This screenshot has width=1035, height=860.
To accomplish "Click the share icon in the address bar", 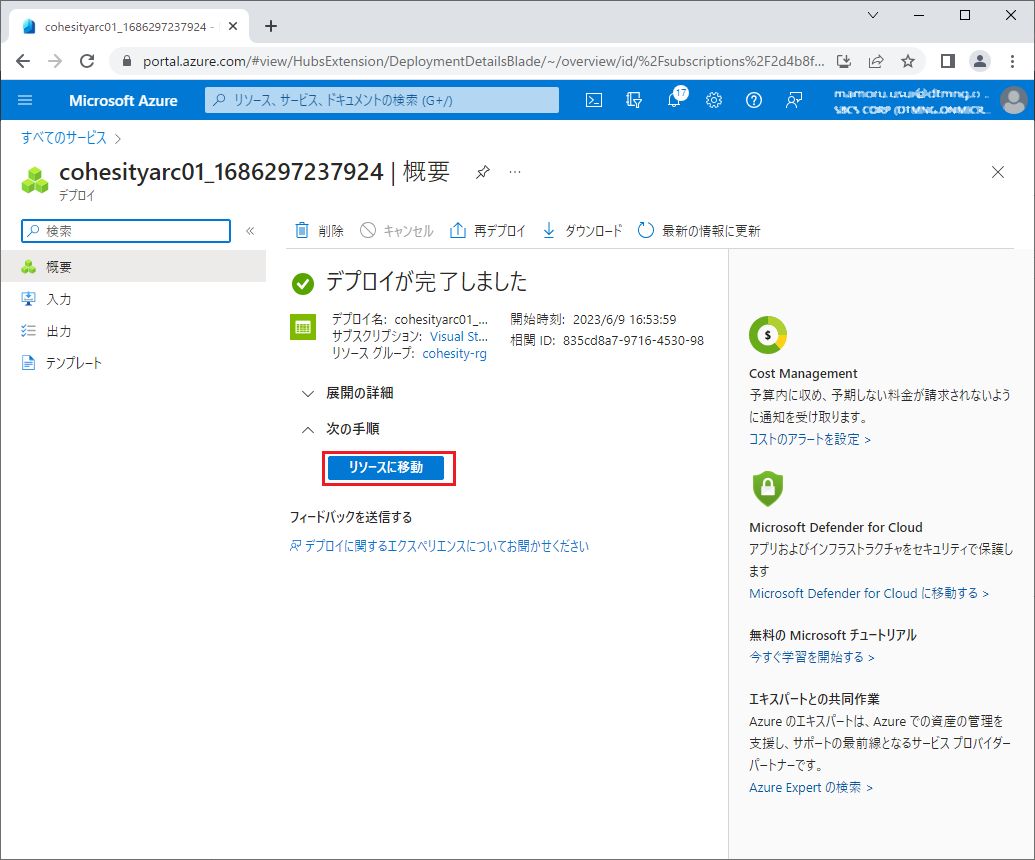I will tap(876, 61).
